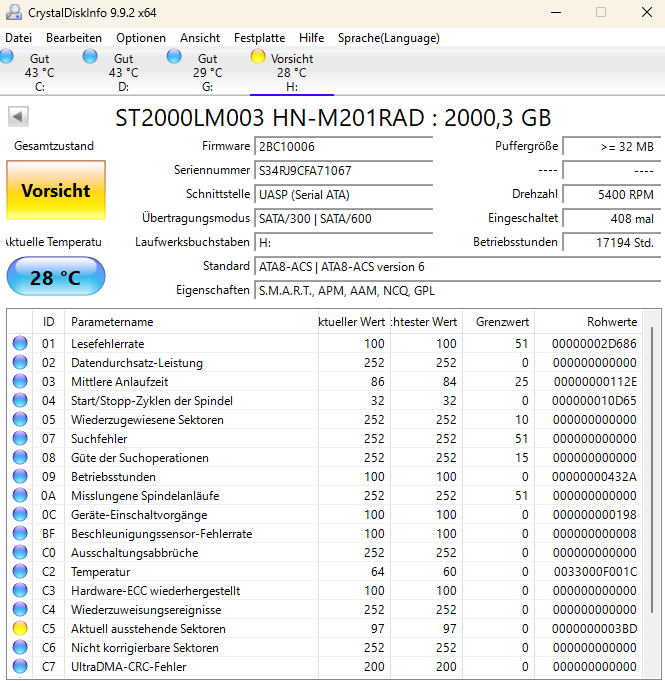
Task: Click the Übertragungsmodus field
Action: [x=344, y=218]
